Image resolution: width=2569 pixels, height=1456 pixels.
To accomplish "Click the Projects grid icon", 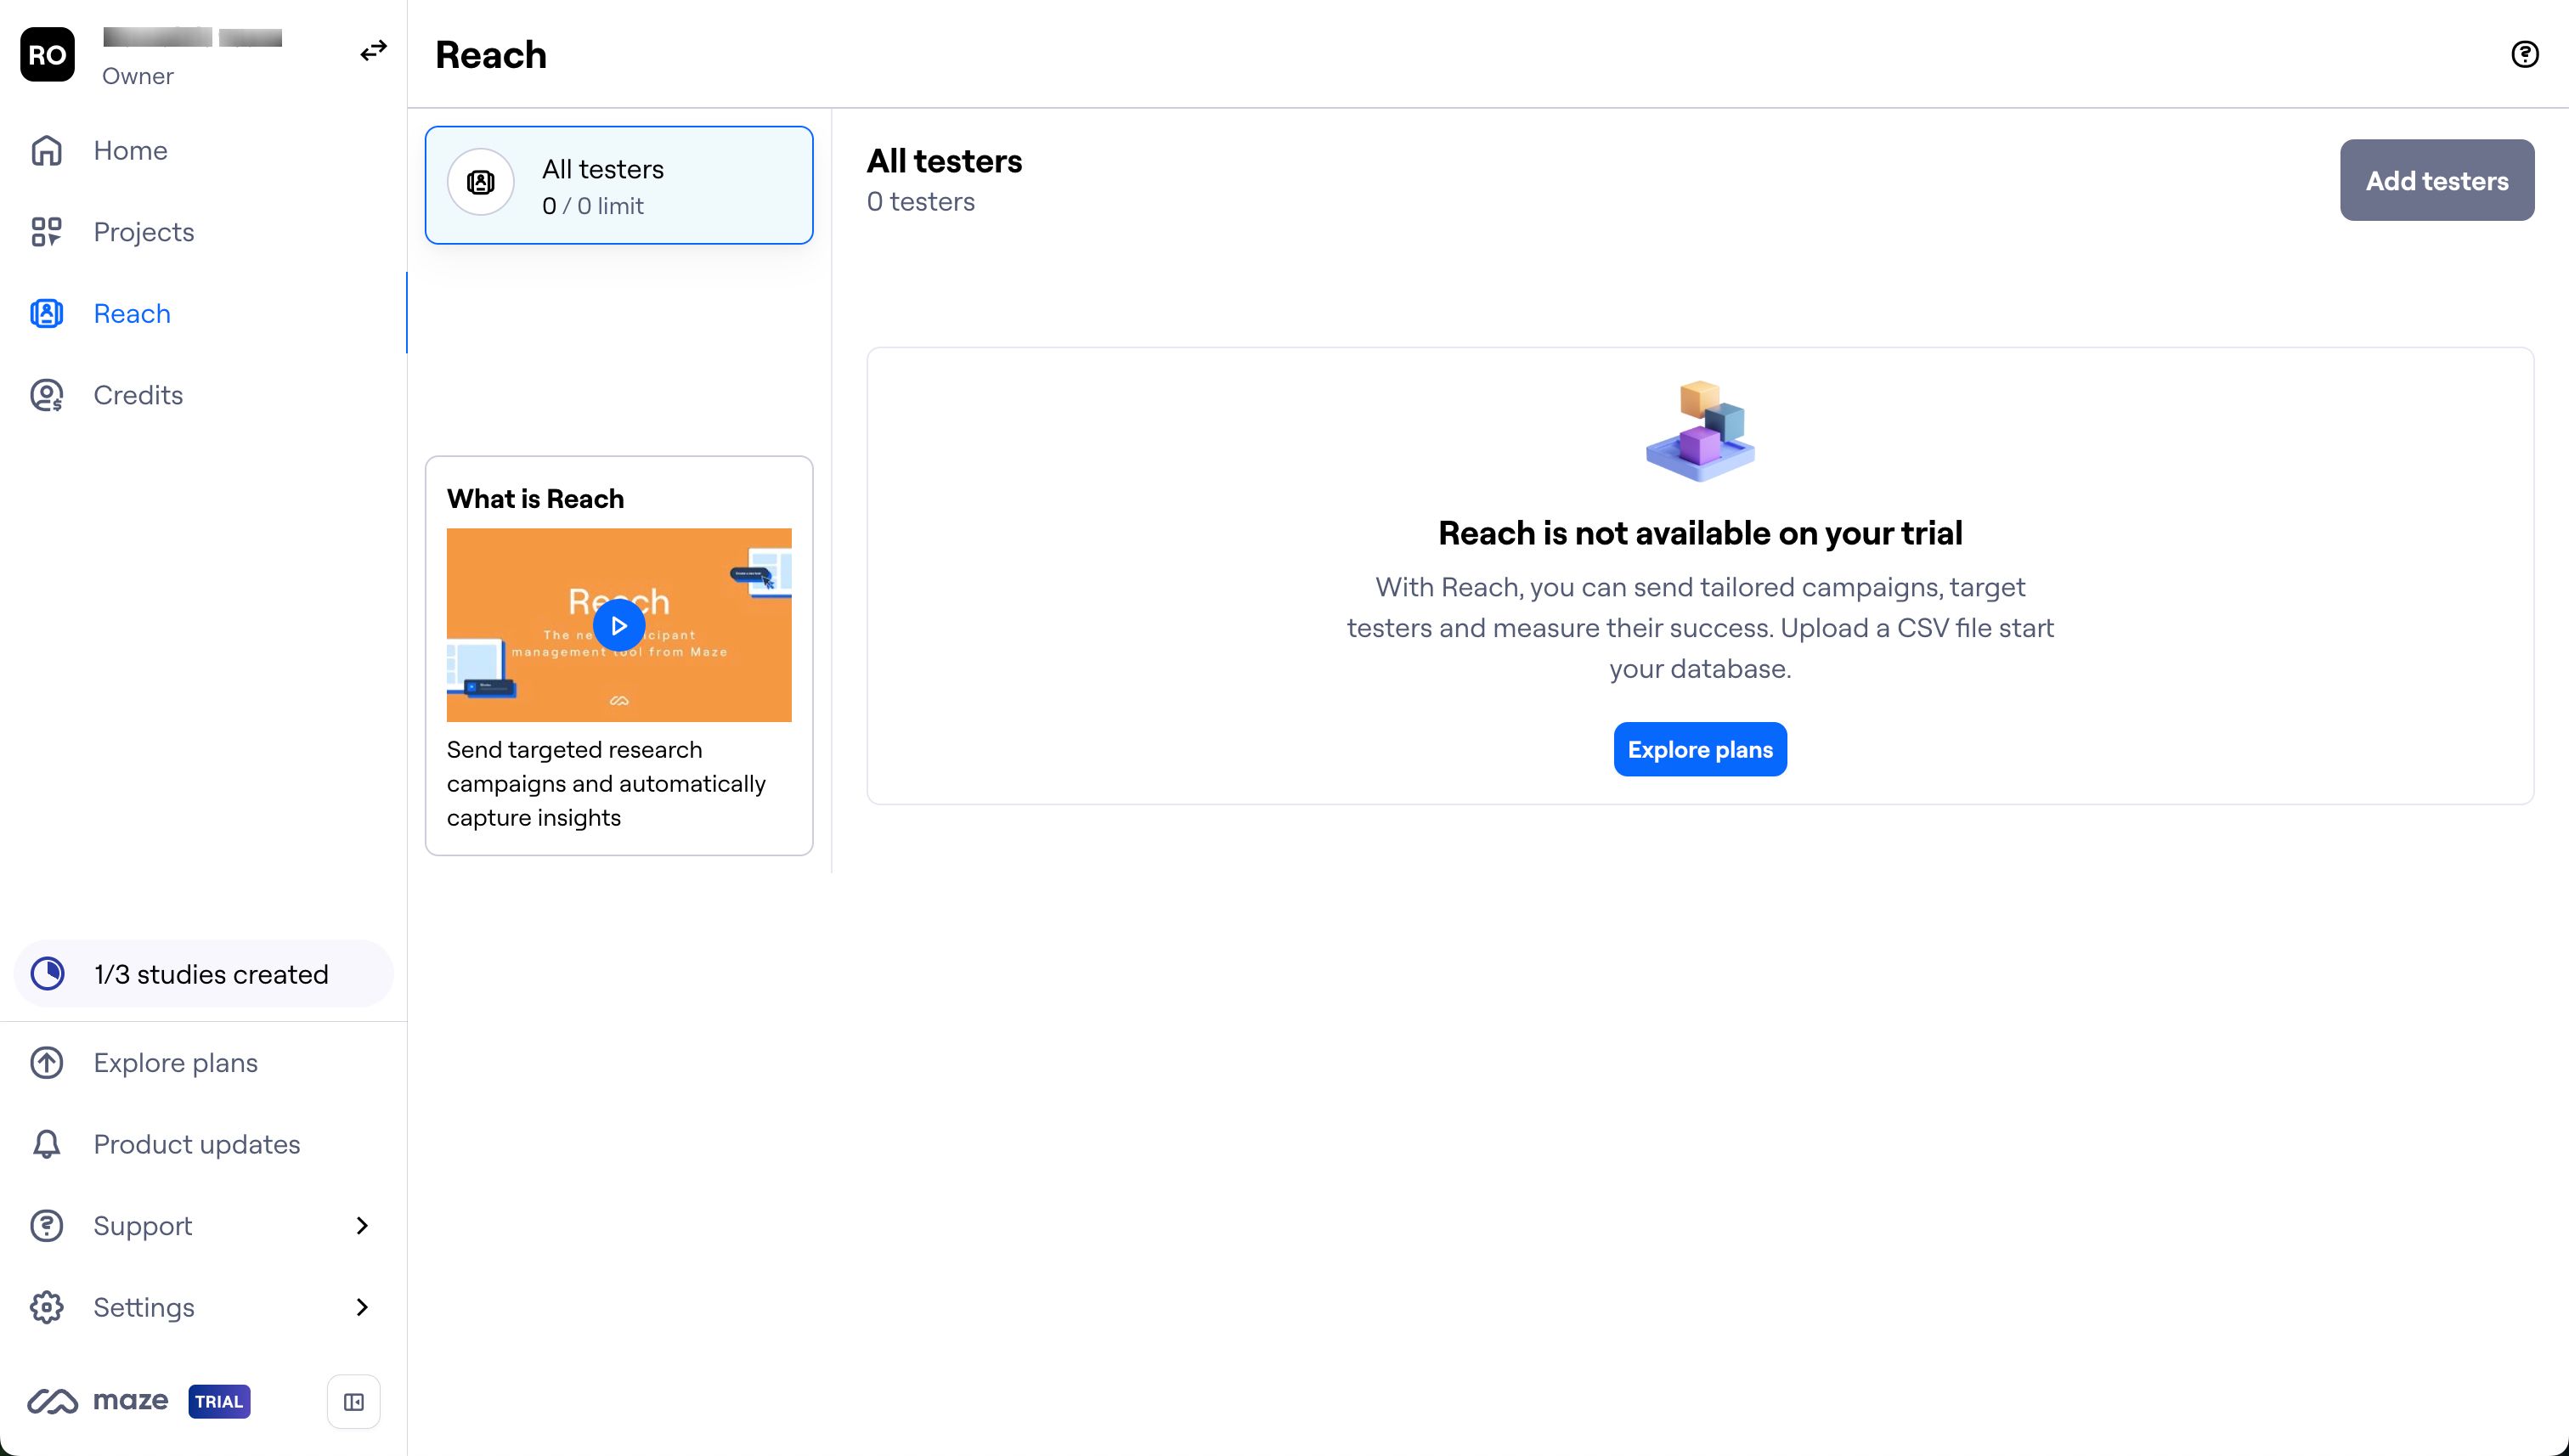I will pyautogui.click(x=46, y=232).
